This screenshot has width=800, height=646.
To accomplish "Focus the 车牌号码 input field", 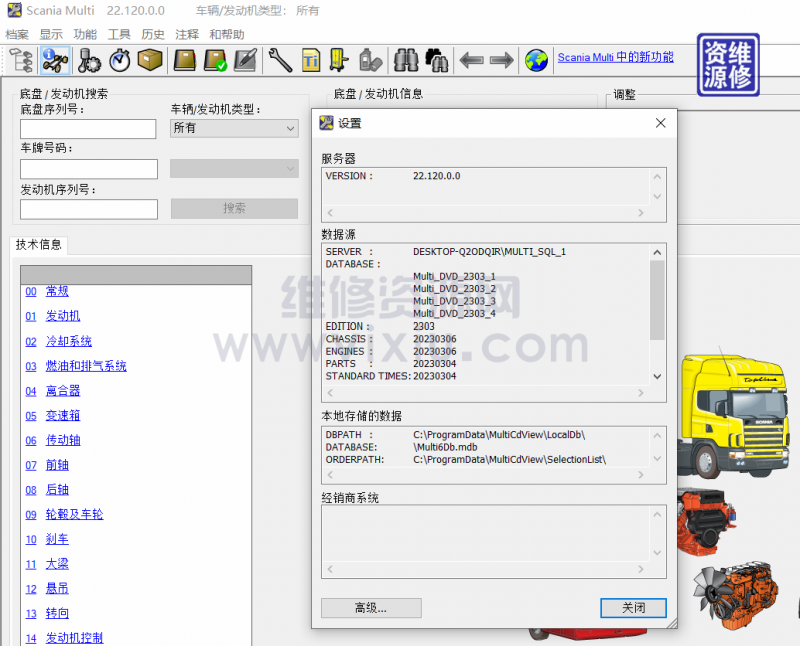I will coord(89,169).
